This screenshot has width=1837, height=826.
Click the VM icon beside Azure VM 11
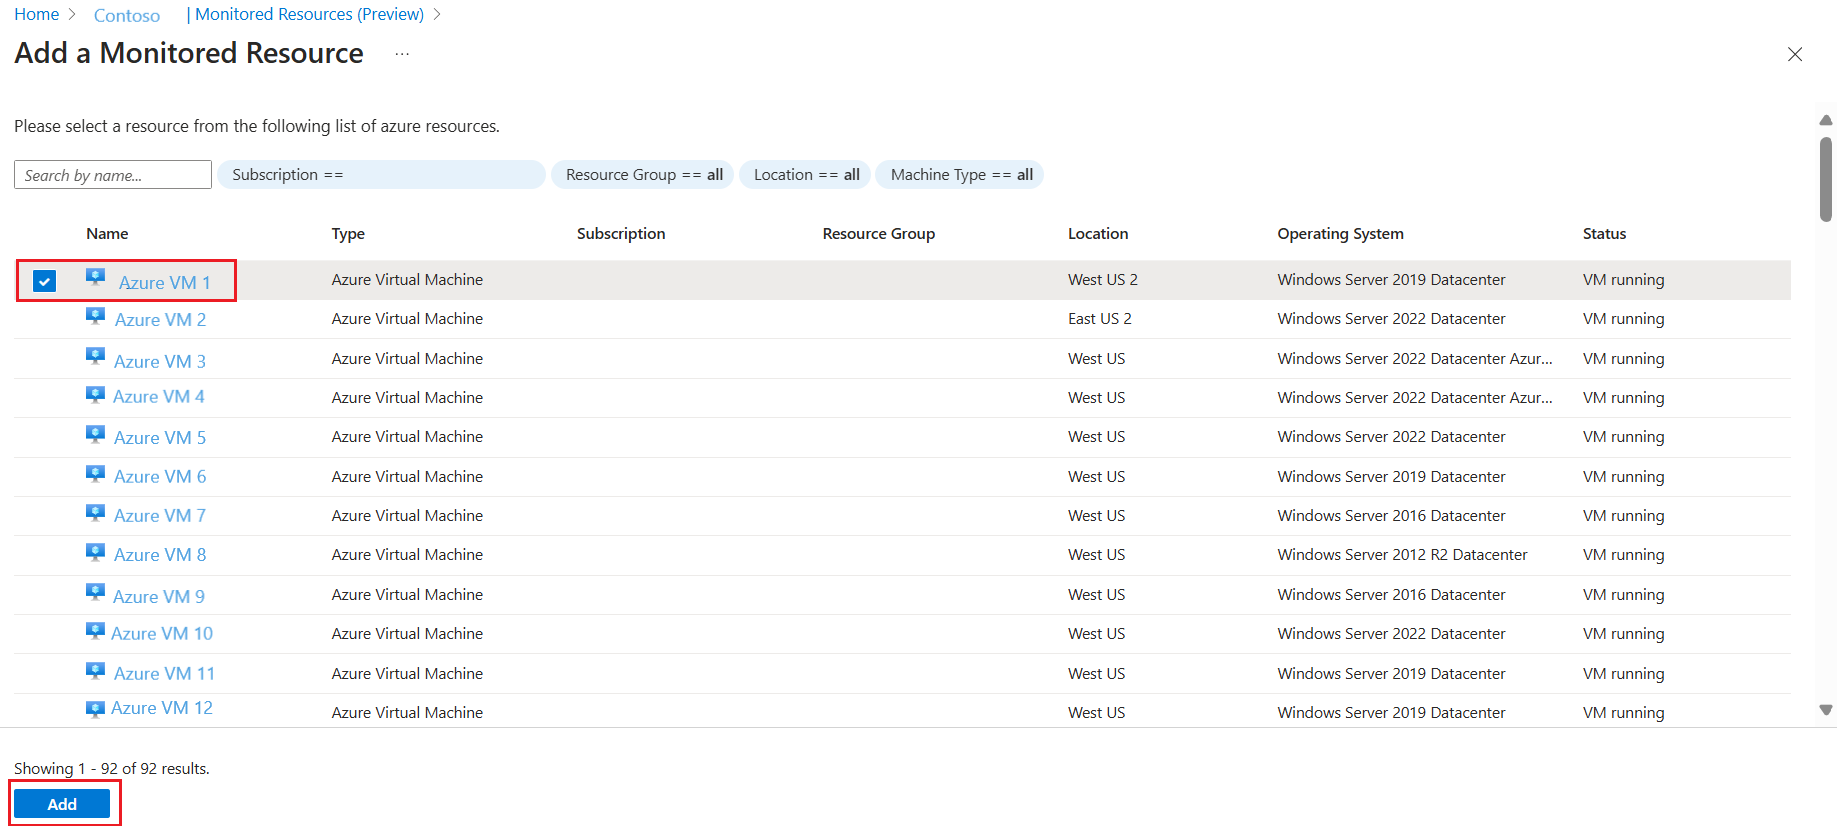pos(96,671)
